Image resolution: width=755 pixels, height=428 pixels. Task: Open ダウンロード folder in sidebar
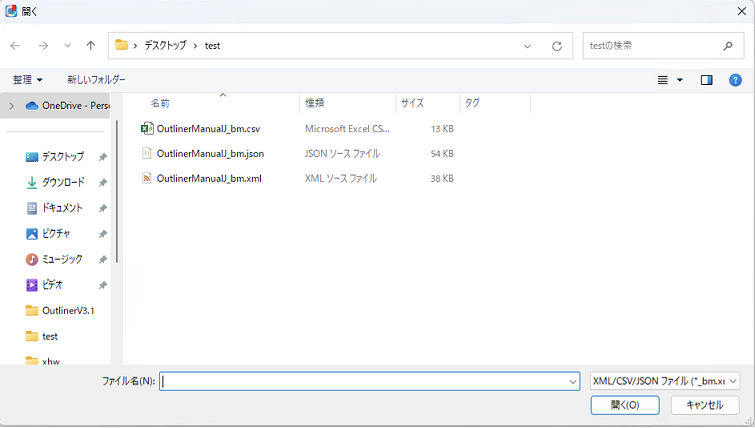tap(62, 183)
